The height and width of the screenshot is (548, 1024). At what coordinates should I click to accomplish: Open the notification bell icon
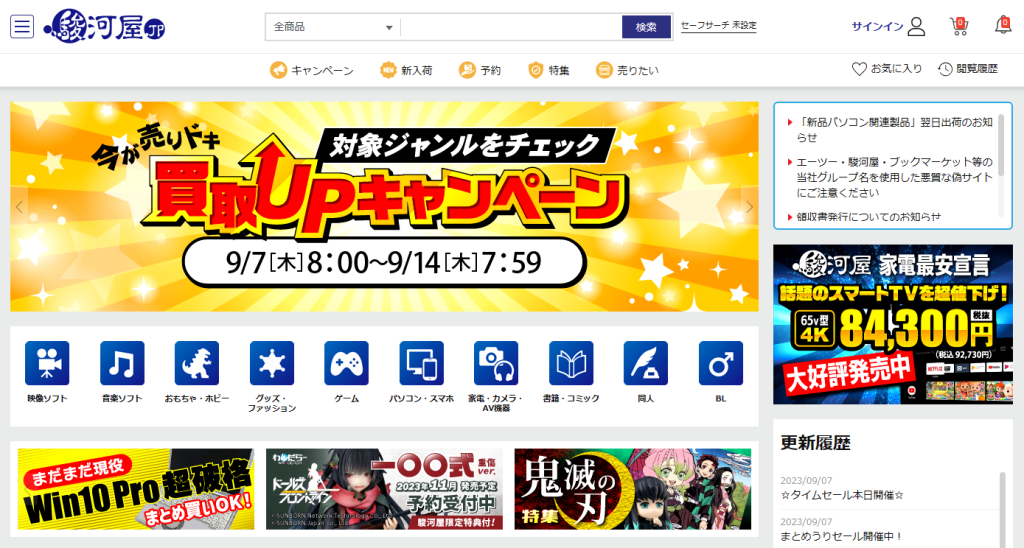tap(1002, 26)
